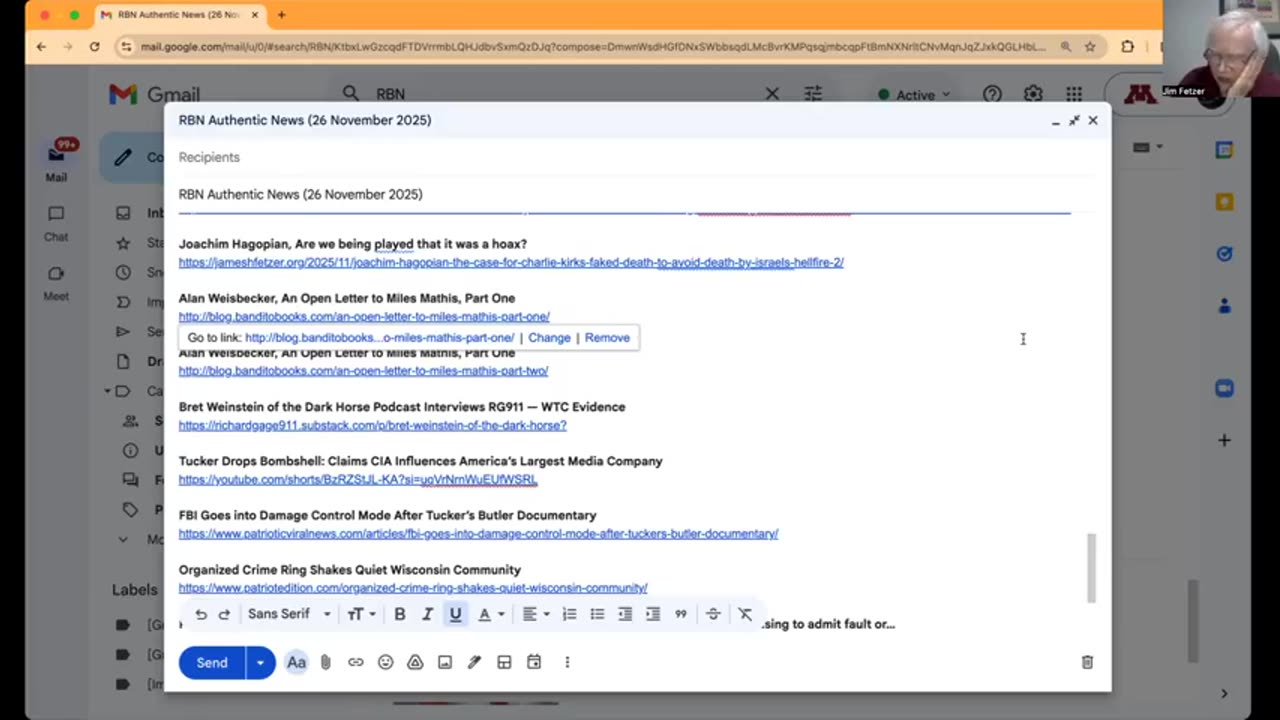
Task: Open the youtube shorts link
Action: coord(358,480)
